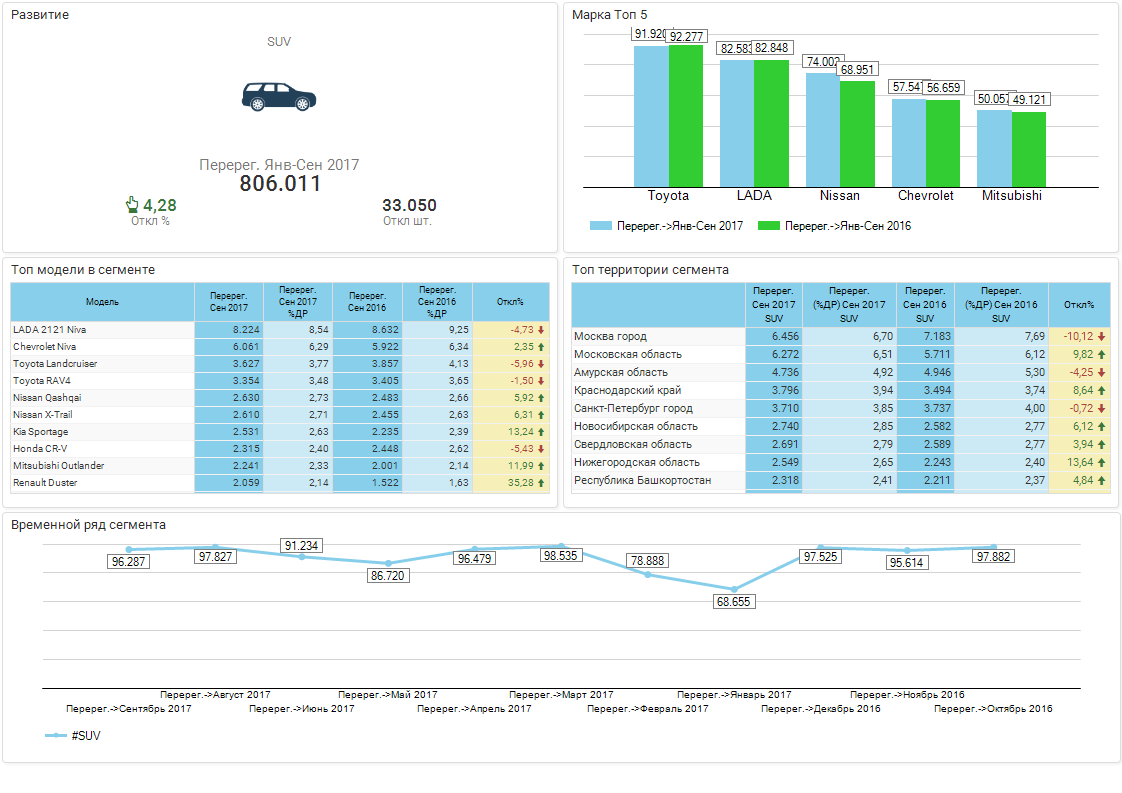Click the 91.234 data label for Июнь 2017
Viewport: 1122px width, 793px height.
tap(301, 545)
